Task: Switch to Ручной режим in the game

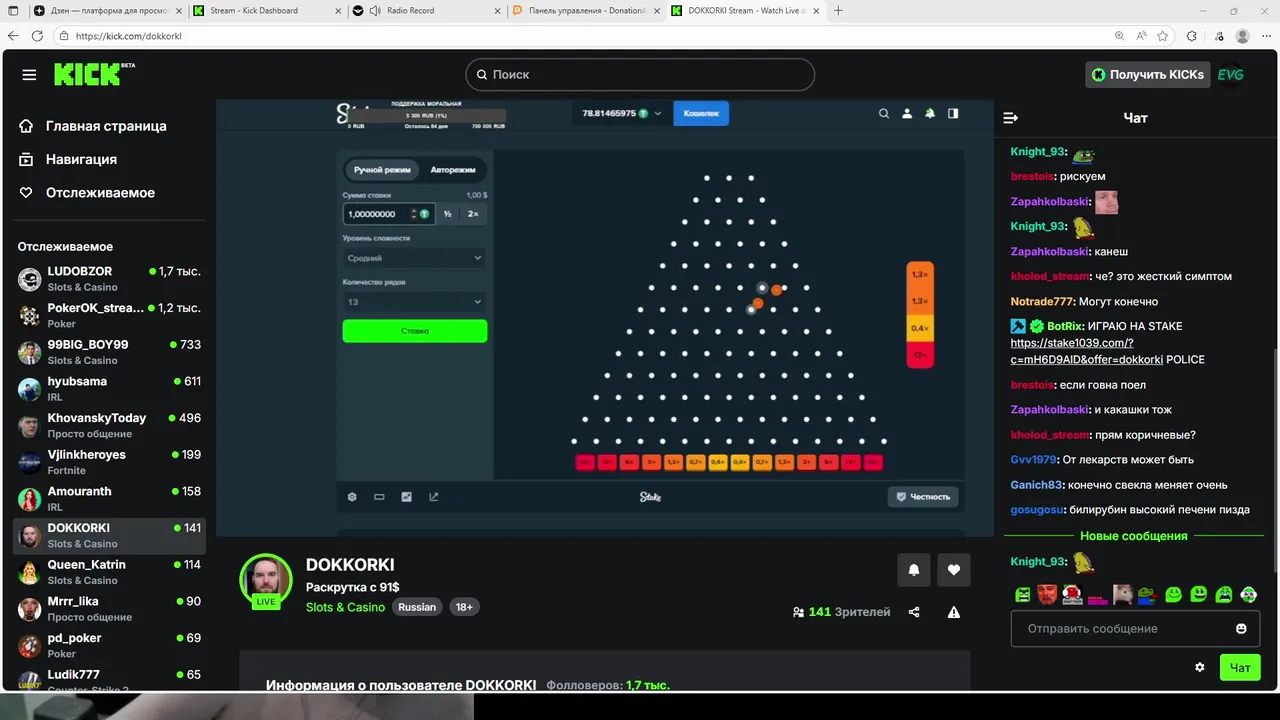Action: [382, 170]
